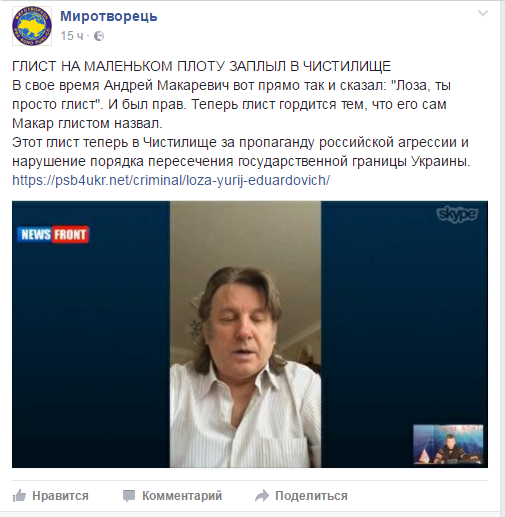Click the paragraph starting Этот глист теперь
505x517 pixels.
[x=241, y=152]
